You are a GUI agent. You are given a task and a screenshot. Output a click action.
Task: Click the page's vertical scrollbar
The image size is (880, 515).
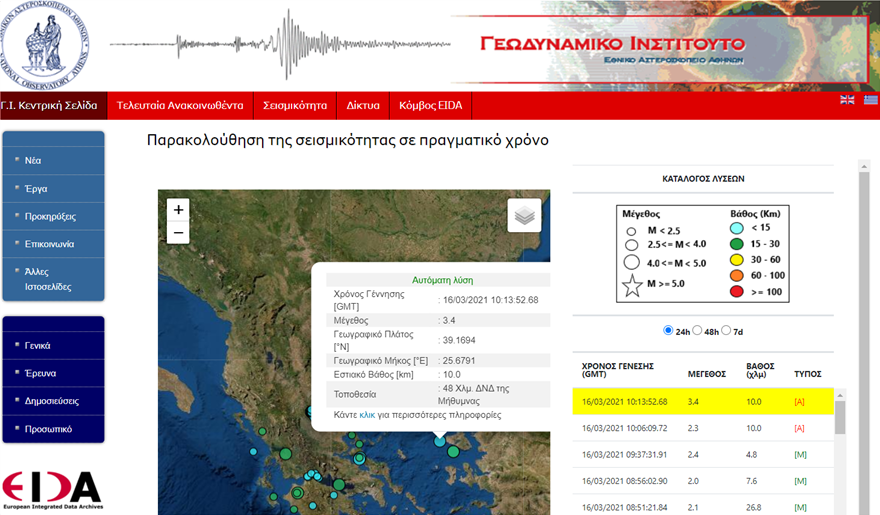click(x=864, y=300)
